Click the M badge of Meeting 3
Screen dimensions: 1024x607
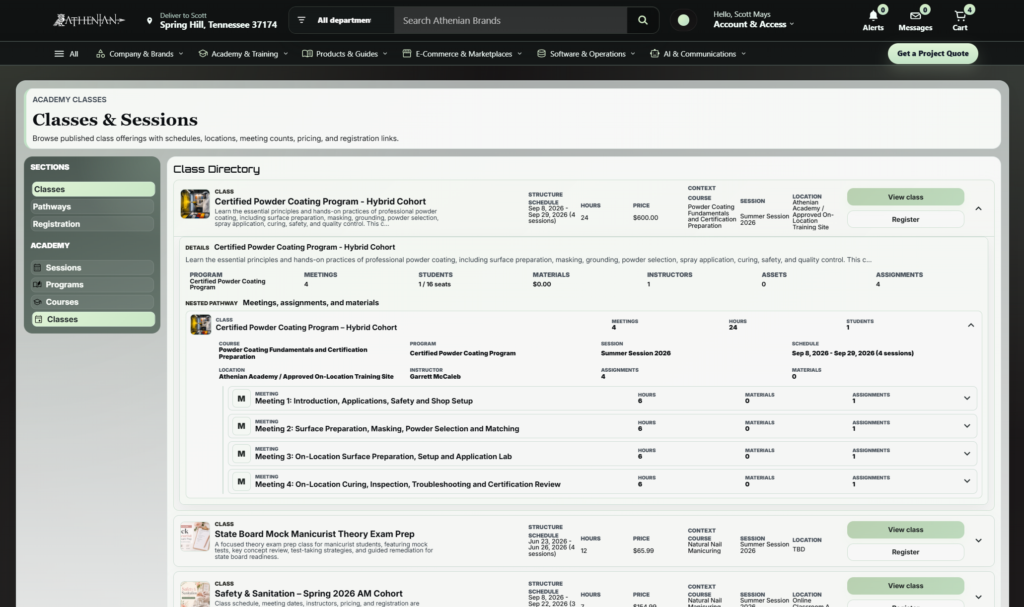point(241,453)
